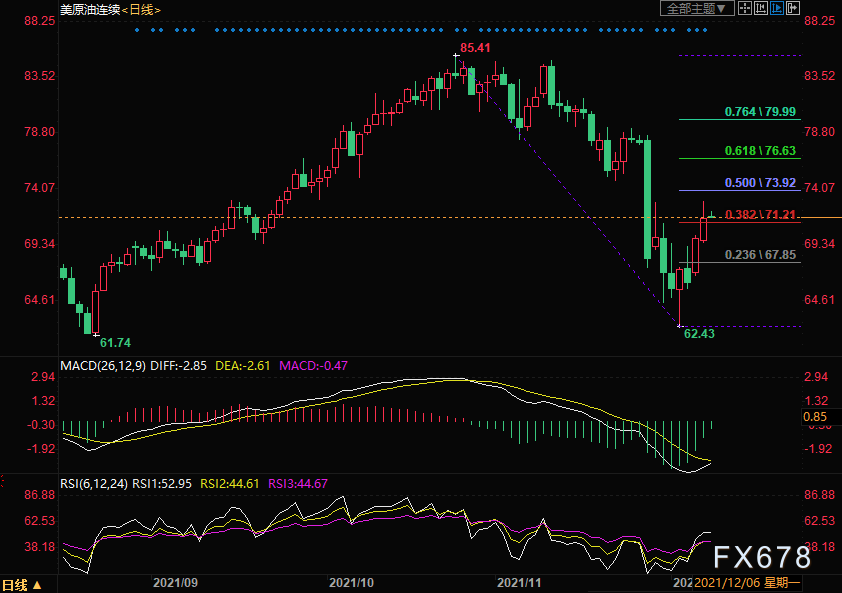
Task: Click the 62.43 low price marker
Action: pyautogui.click(x=699, y=334)
